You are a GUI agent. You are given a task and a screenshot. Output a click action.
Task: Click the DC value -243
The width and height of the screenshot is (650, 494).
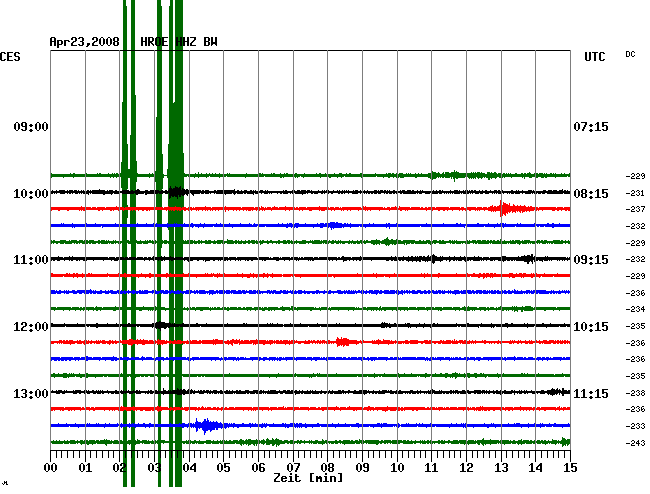tap(635, 443)
